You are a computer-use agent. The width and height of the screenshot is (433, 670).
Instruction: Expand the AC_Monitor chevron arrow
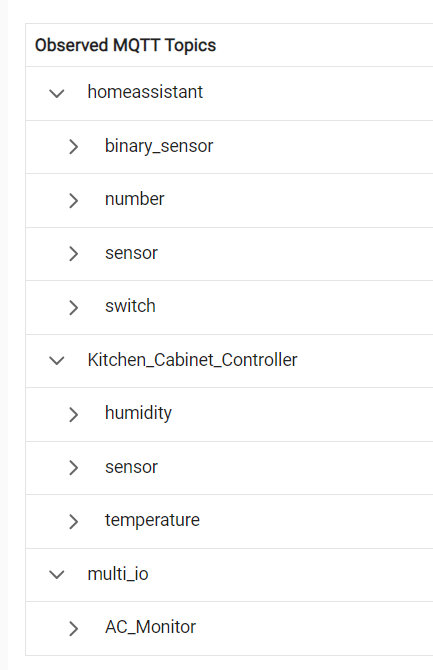point(74,629)
